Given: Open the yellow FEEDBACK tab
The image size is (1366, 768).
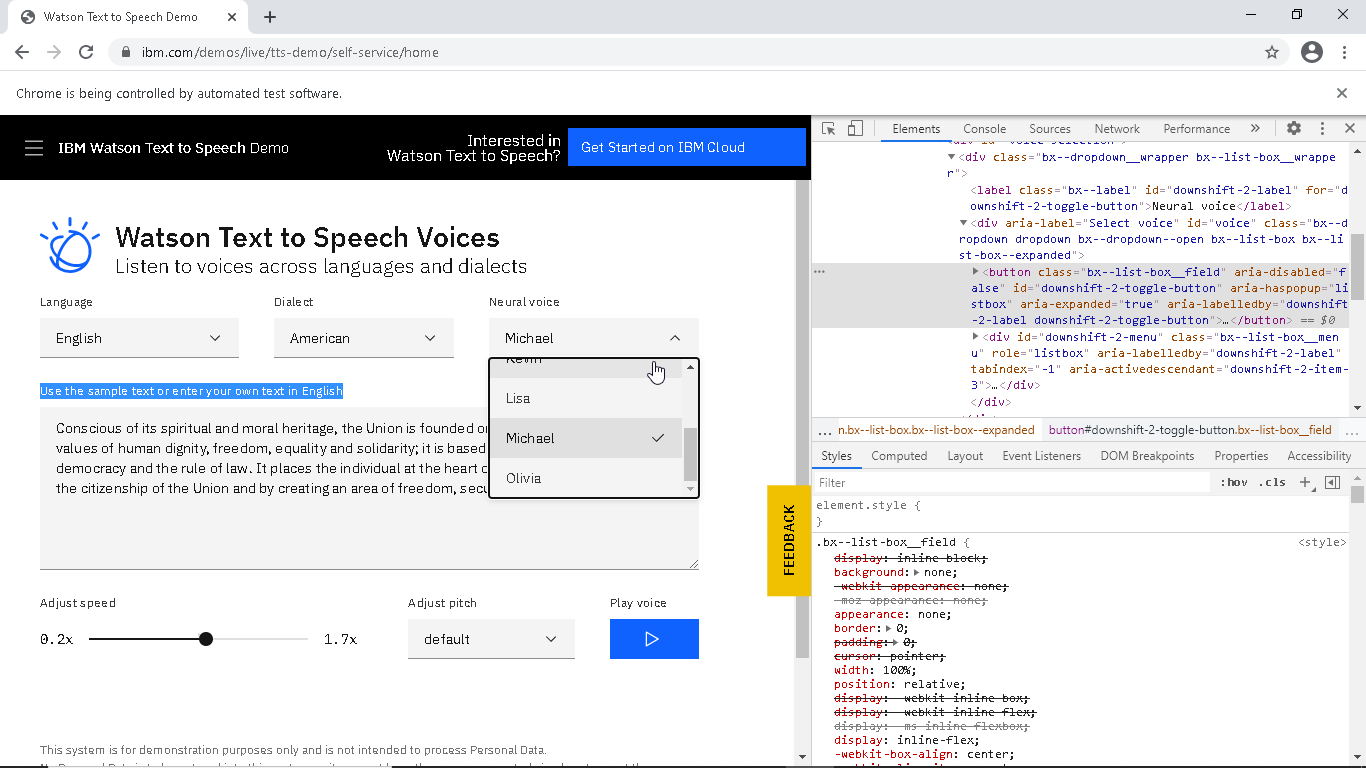Looking at the screenshot, I should click(789, 540).
